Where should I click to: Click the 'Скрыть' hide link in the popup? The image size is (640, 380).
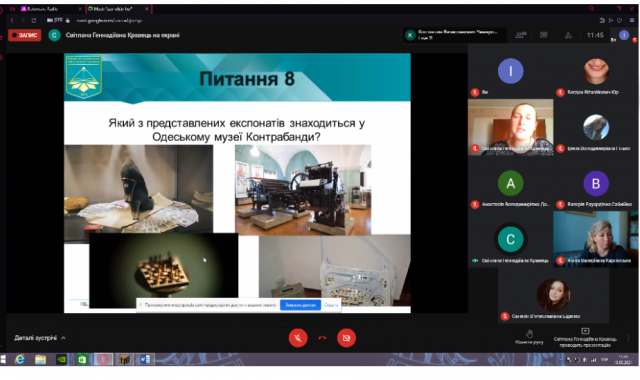331,305
